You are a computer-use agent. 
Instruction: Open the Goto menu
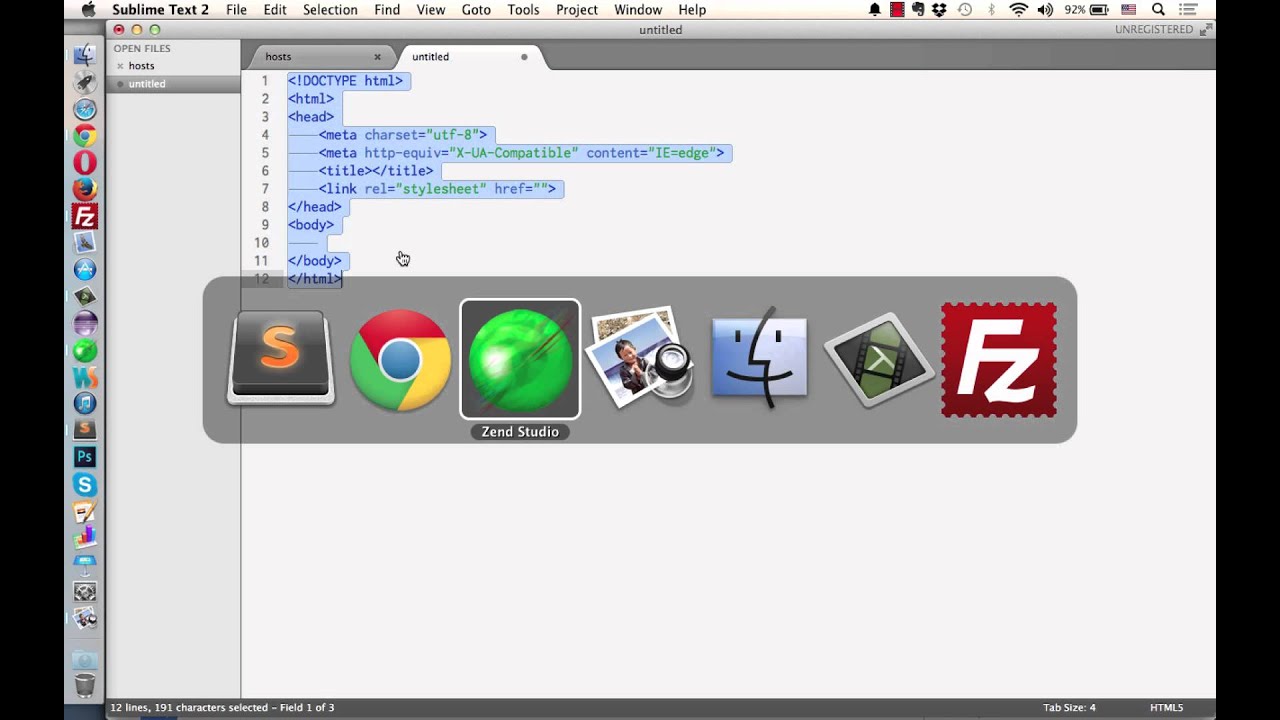[476, 9]
